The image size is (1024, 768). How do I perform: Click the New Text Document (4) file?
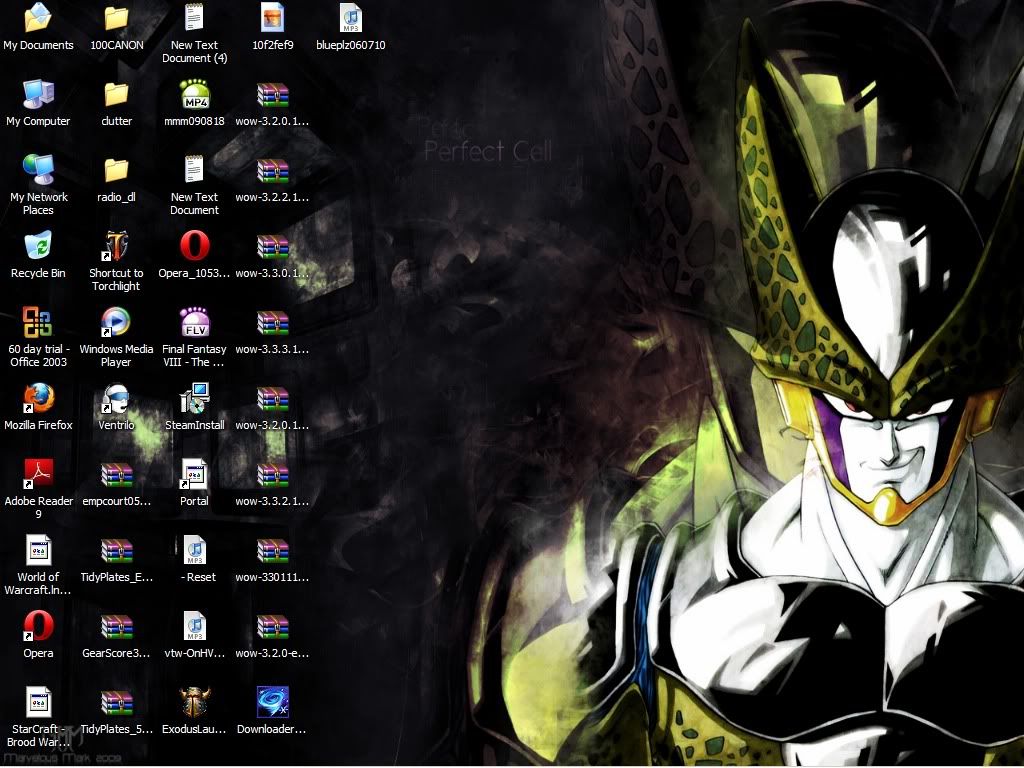(195, 18)
